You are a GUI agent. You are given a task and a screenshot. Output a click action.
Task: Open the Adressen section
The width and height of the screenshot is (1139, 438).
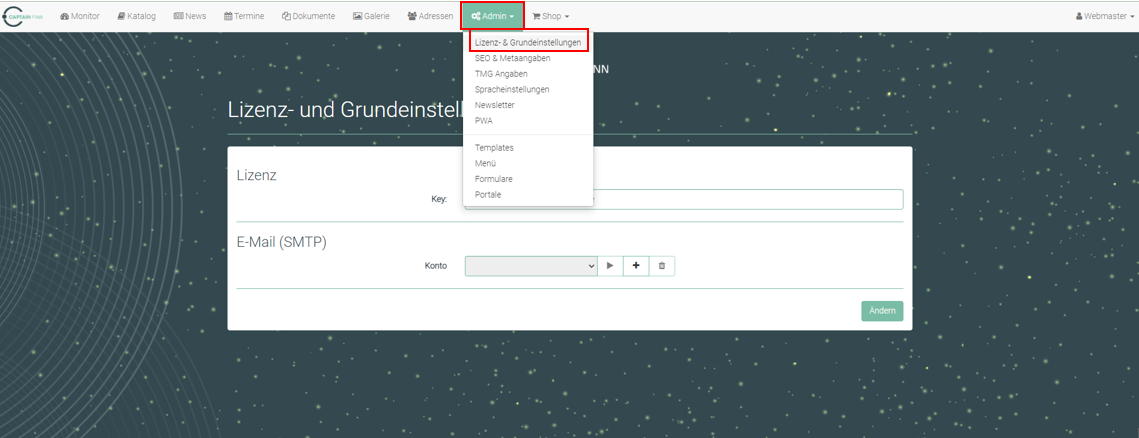pyautogui.click(x=430, y=16)
